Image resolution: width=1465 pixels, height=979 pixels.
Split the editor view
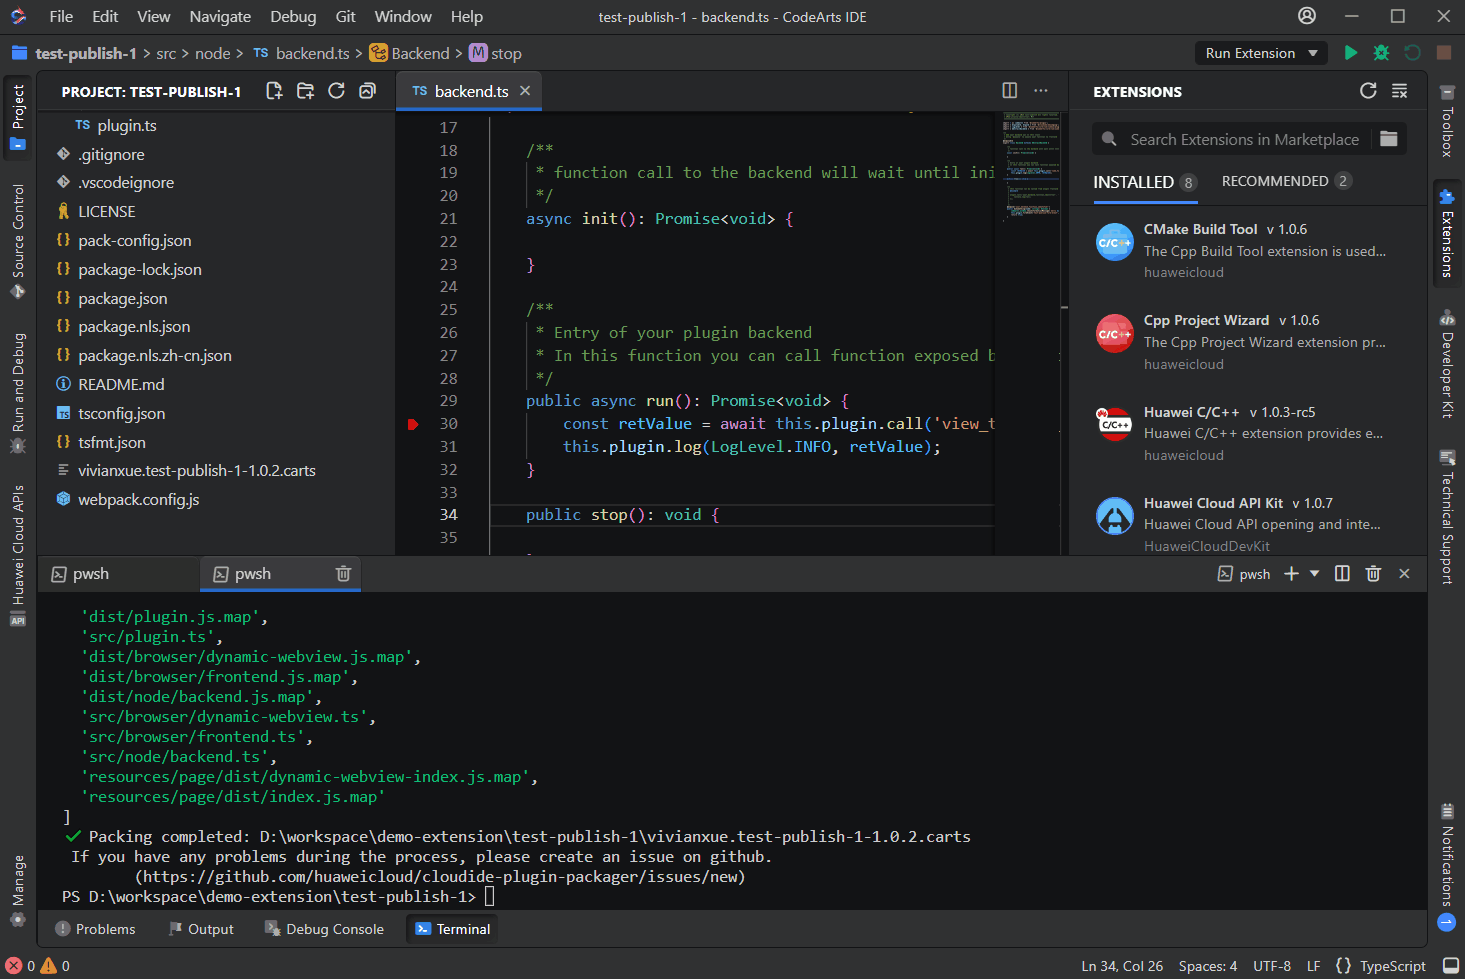coord(1009,91)
